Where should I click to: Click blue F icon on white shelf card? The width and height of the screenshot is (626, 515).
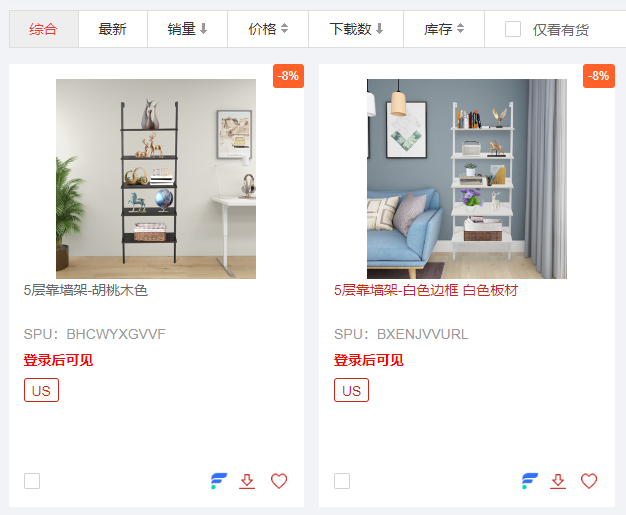point(530,481)
